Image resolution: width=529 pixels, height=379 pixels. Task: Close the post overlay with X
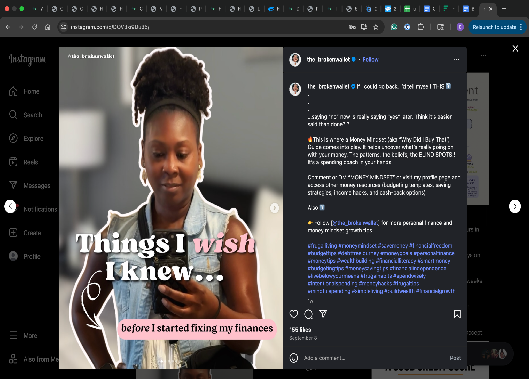tap(515, 49)
